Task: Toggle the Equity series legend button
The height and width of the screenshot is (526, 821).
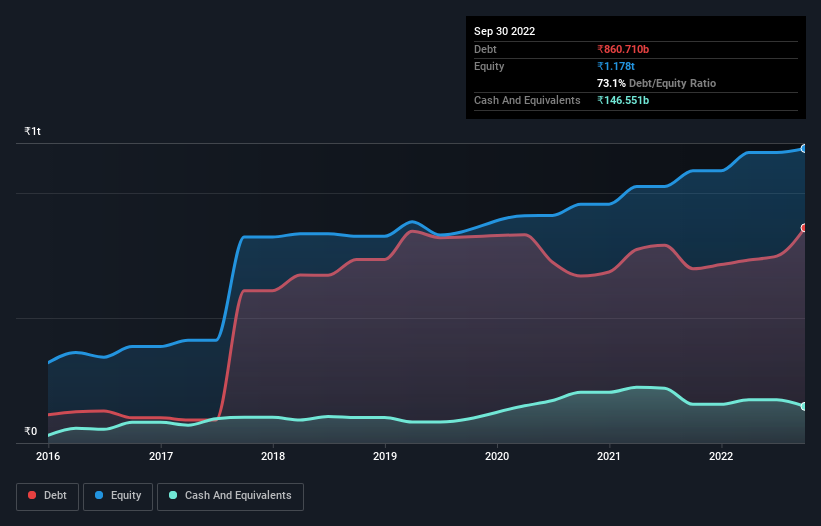Action: click(x=118, y=496)
